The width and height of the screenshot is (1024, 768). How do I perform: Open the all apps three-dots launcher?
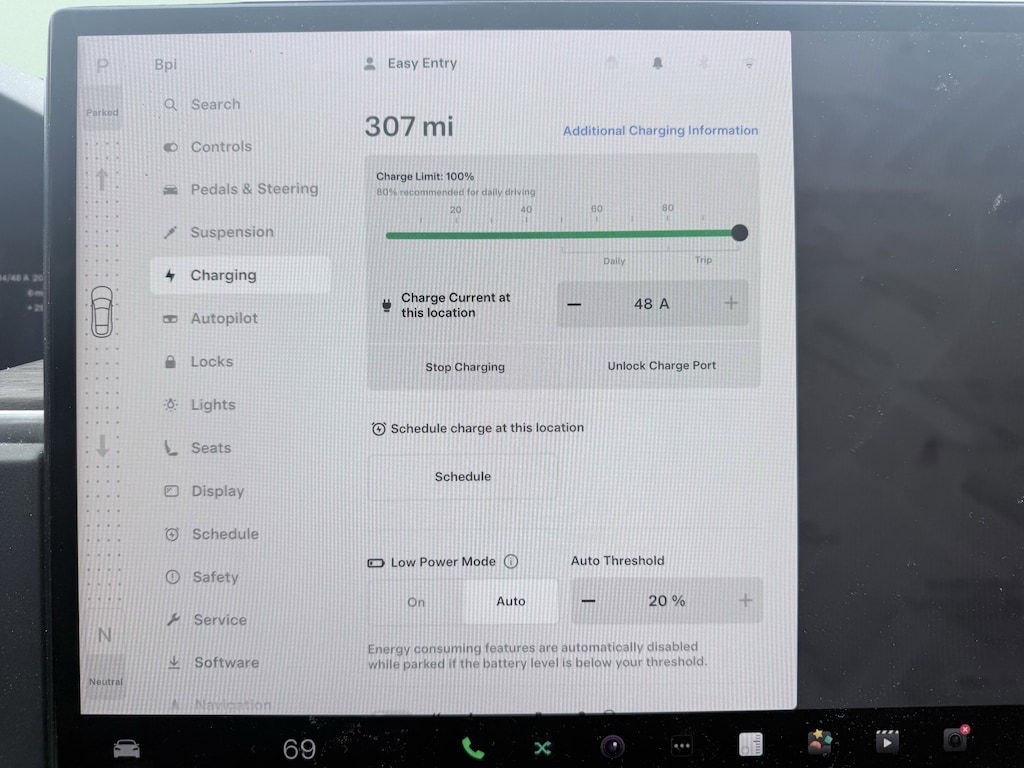click(x=682, y=746)
